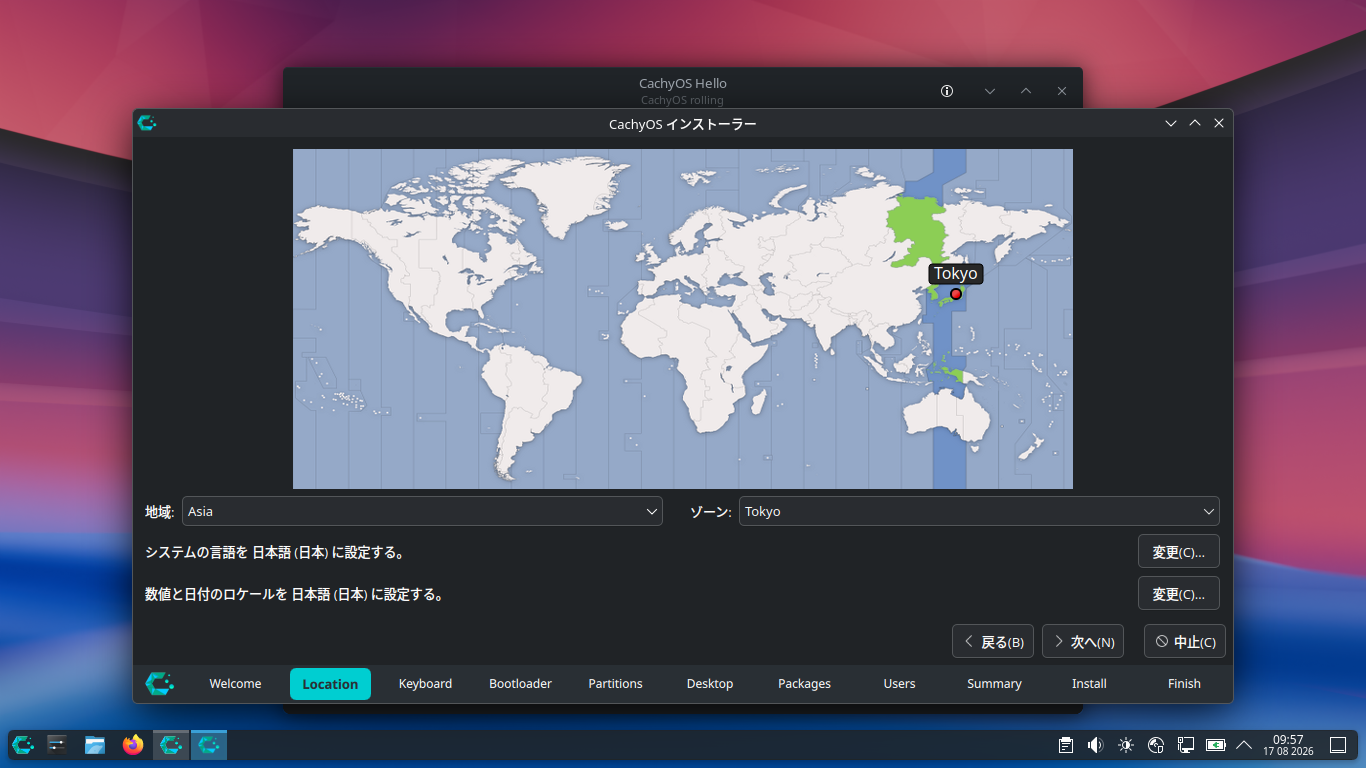Go to the Summary step
The image size is (1366, 768).
point(994,684)
